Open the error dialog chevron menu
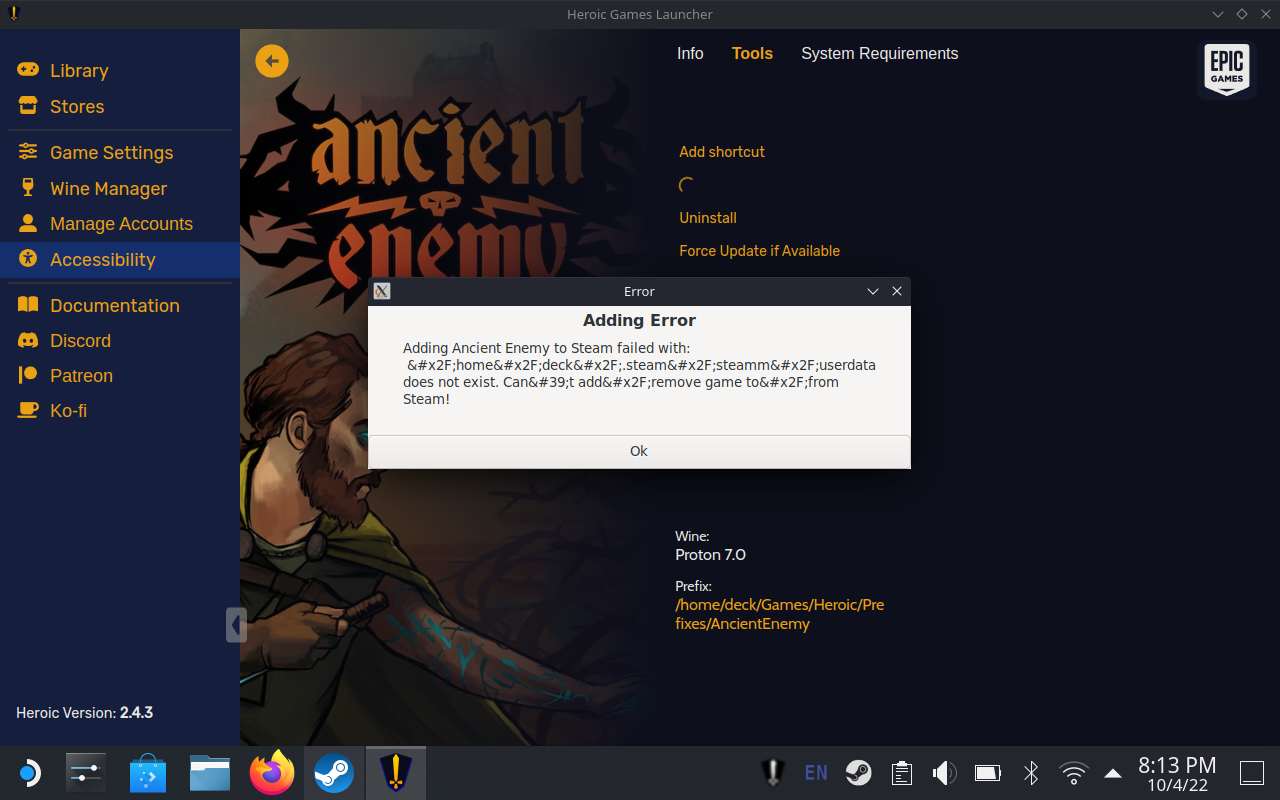Screen dimensions: 1280x800 click(x=873, y=291)
